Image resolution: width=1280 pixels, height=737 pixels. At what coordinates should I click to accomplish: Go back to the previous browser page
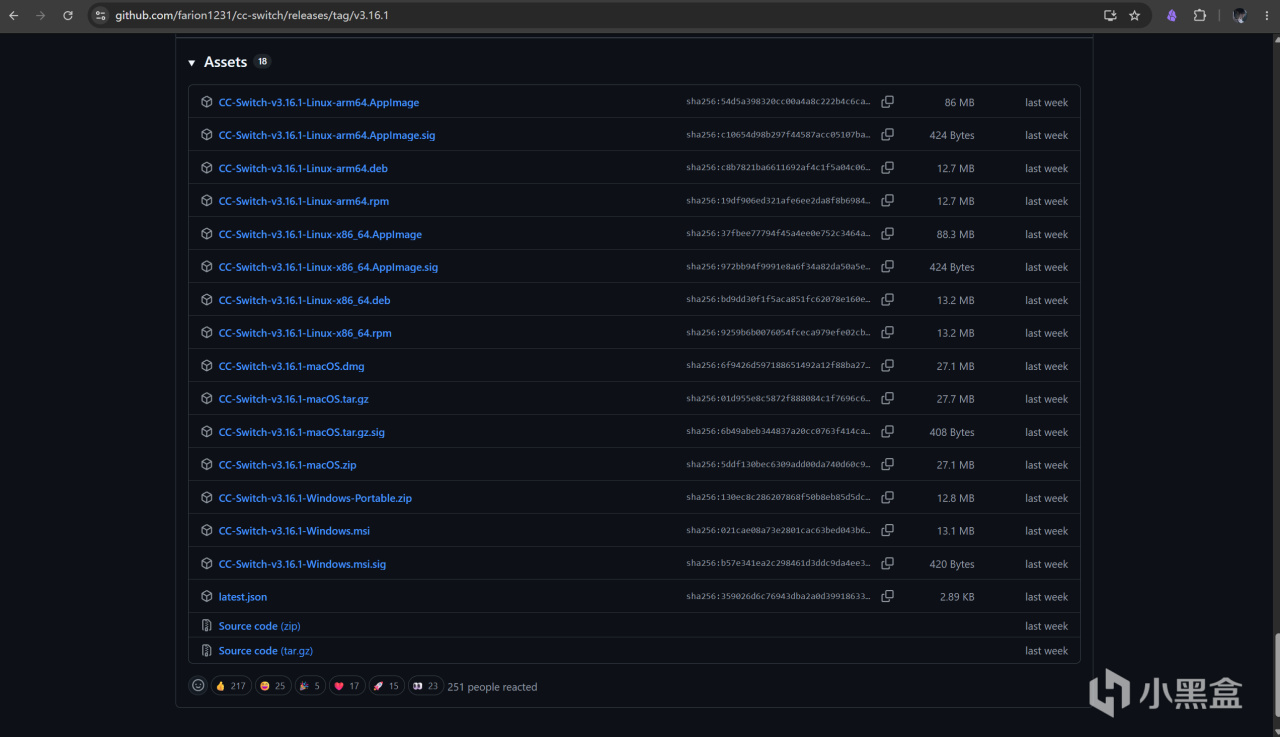pyautogui.click(x=14, y=16)
